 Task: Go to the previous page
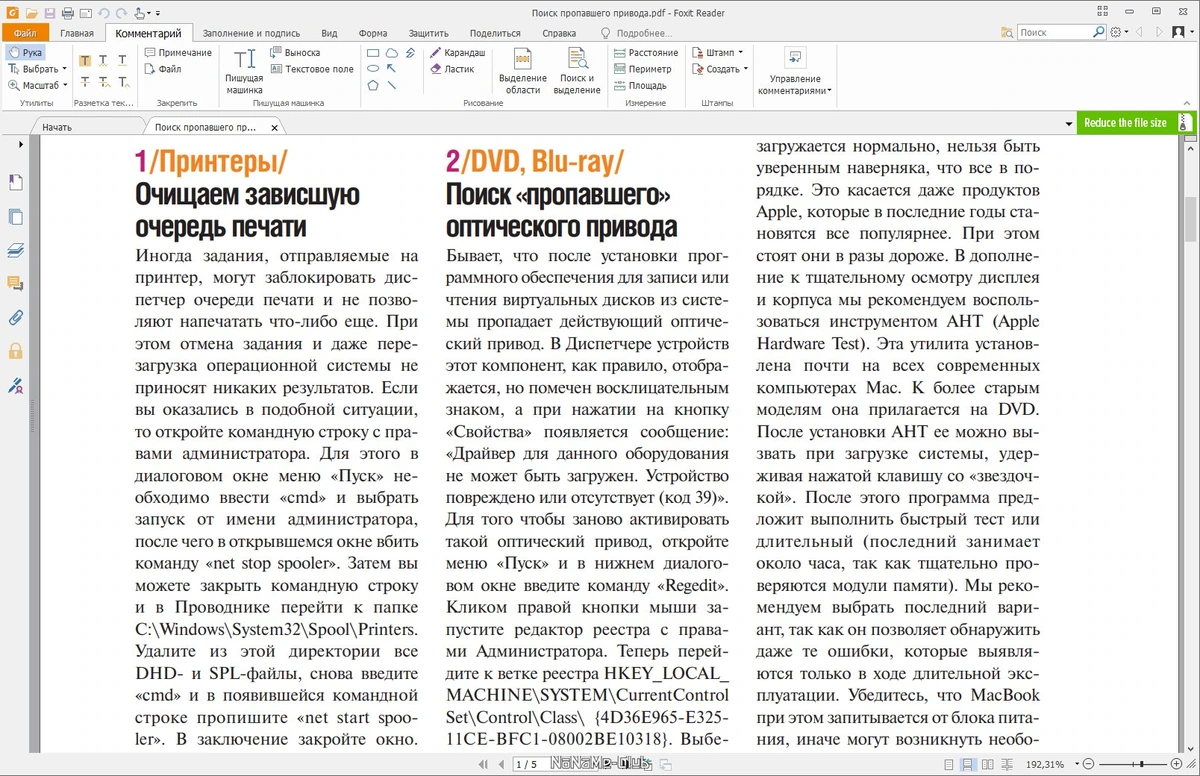(x=501, y=764)
